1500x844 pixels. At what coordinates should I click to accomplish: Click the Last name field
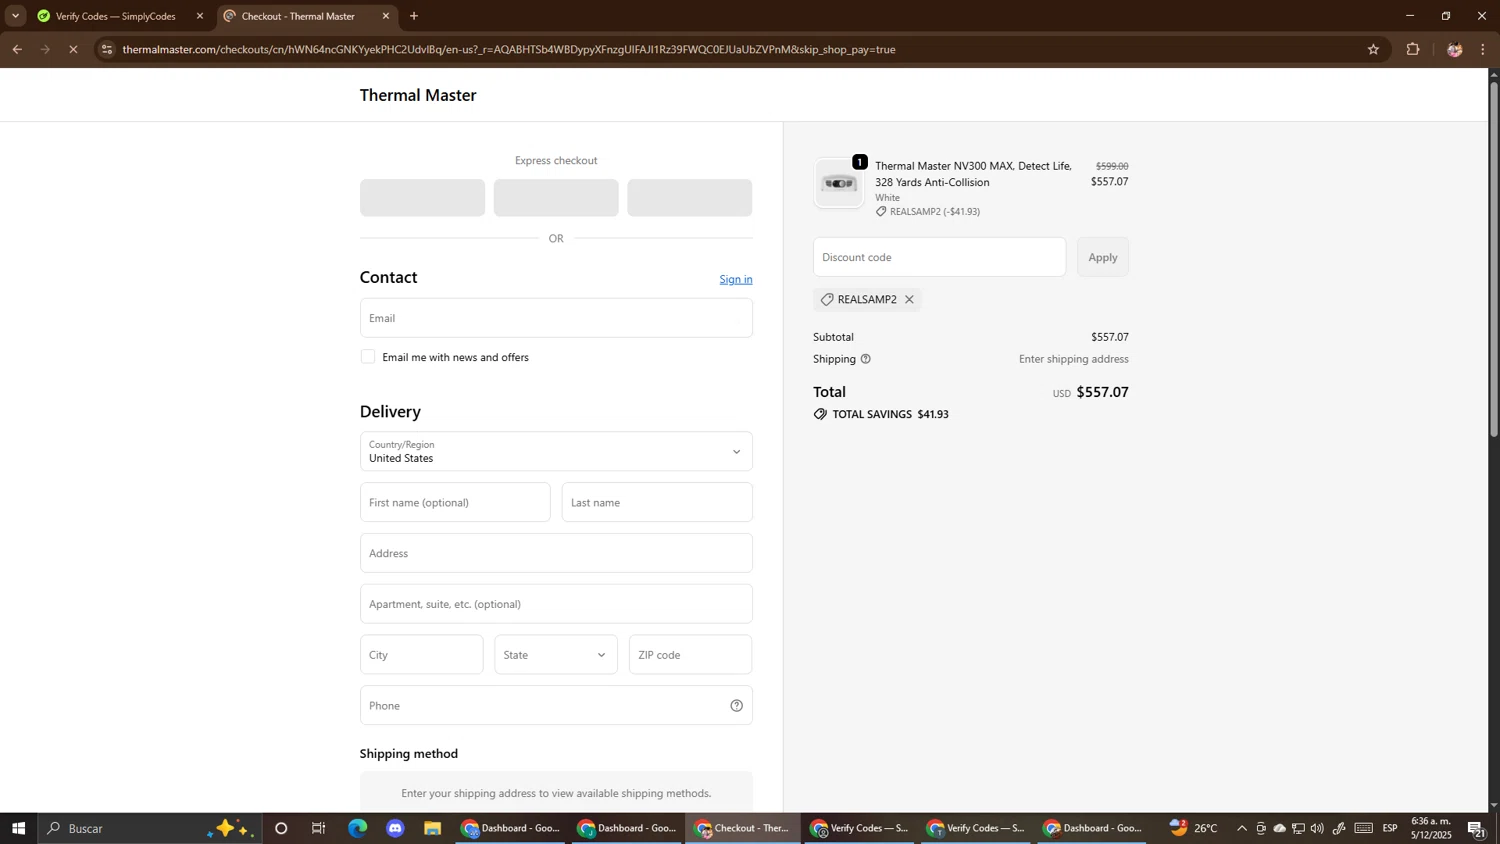[x=657, y=502]
